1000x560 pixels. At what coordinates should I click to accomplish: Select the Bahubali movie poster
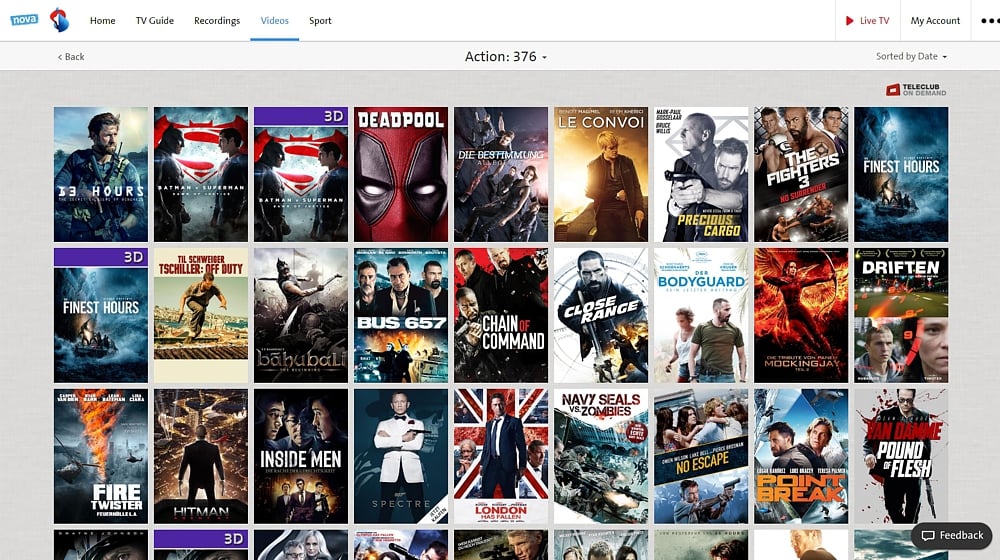[x=301, y=315]
